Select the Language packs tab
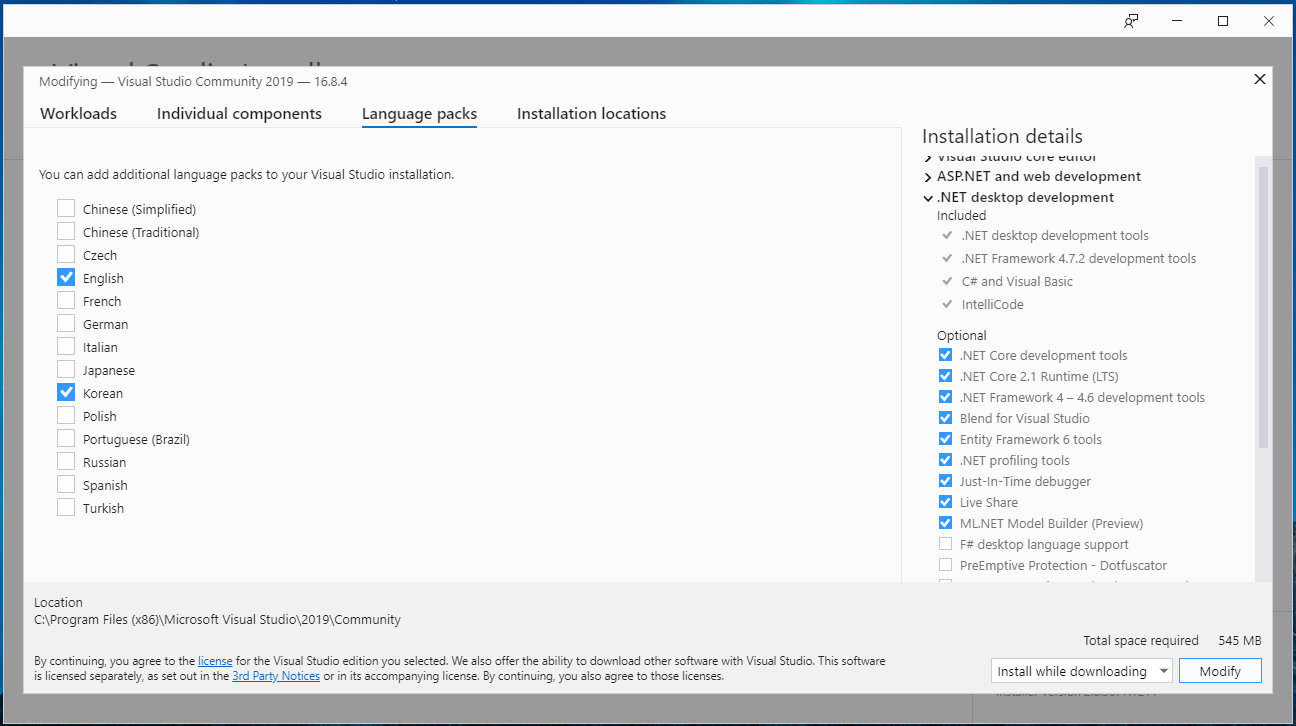This screenshot has width=1296, height=726. pyautogui.click(x=419, y=114)
